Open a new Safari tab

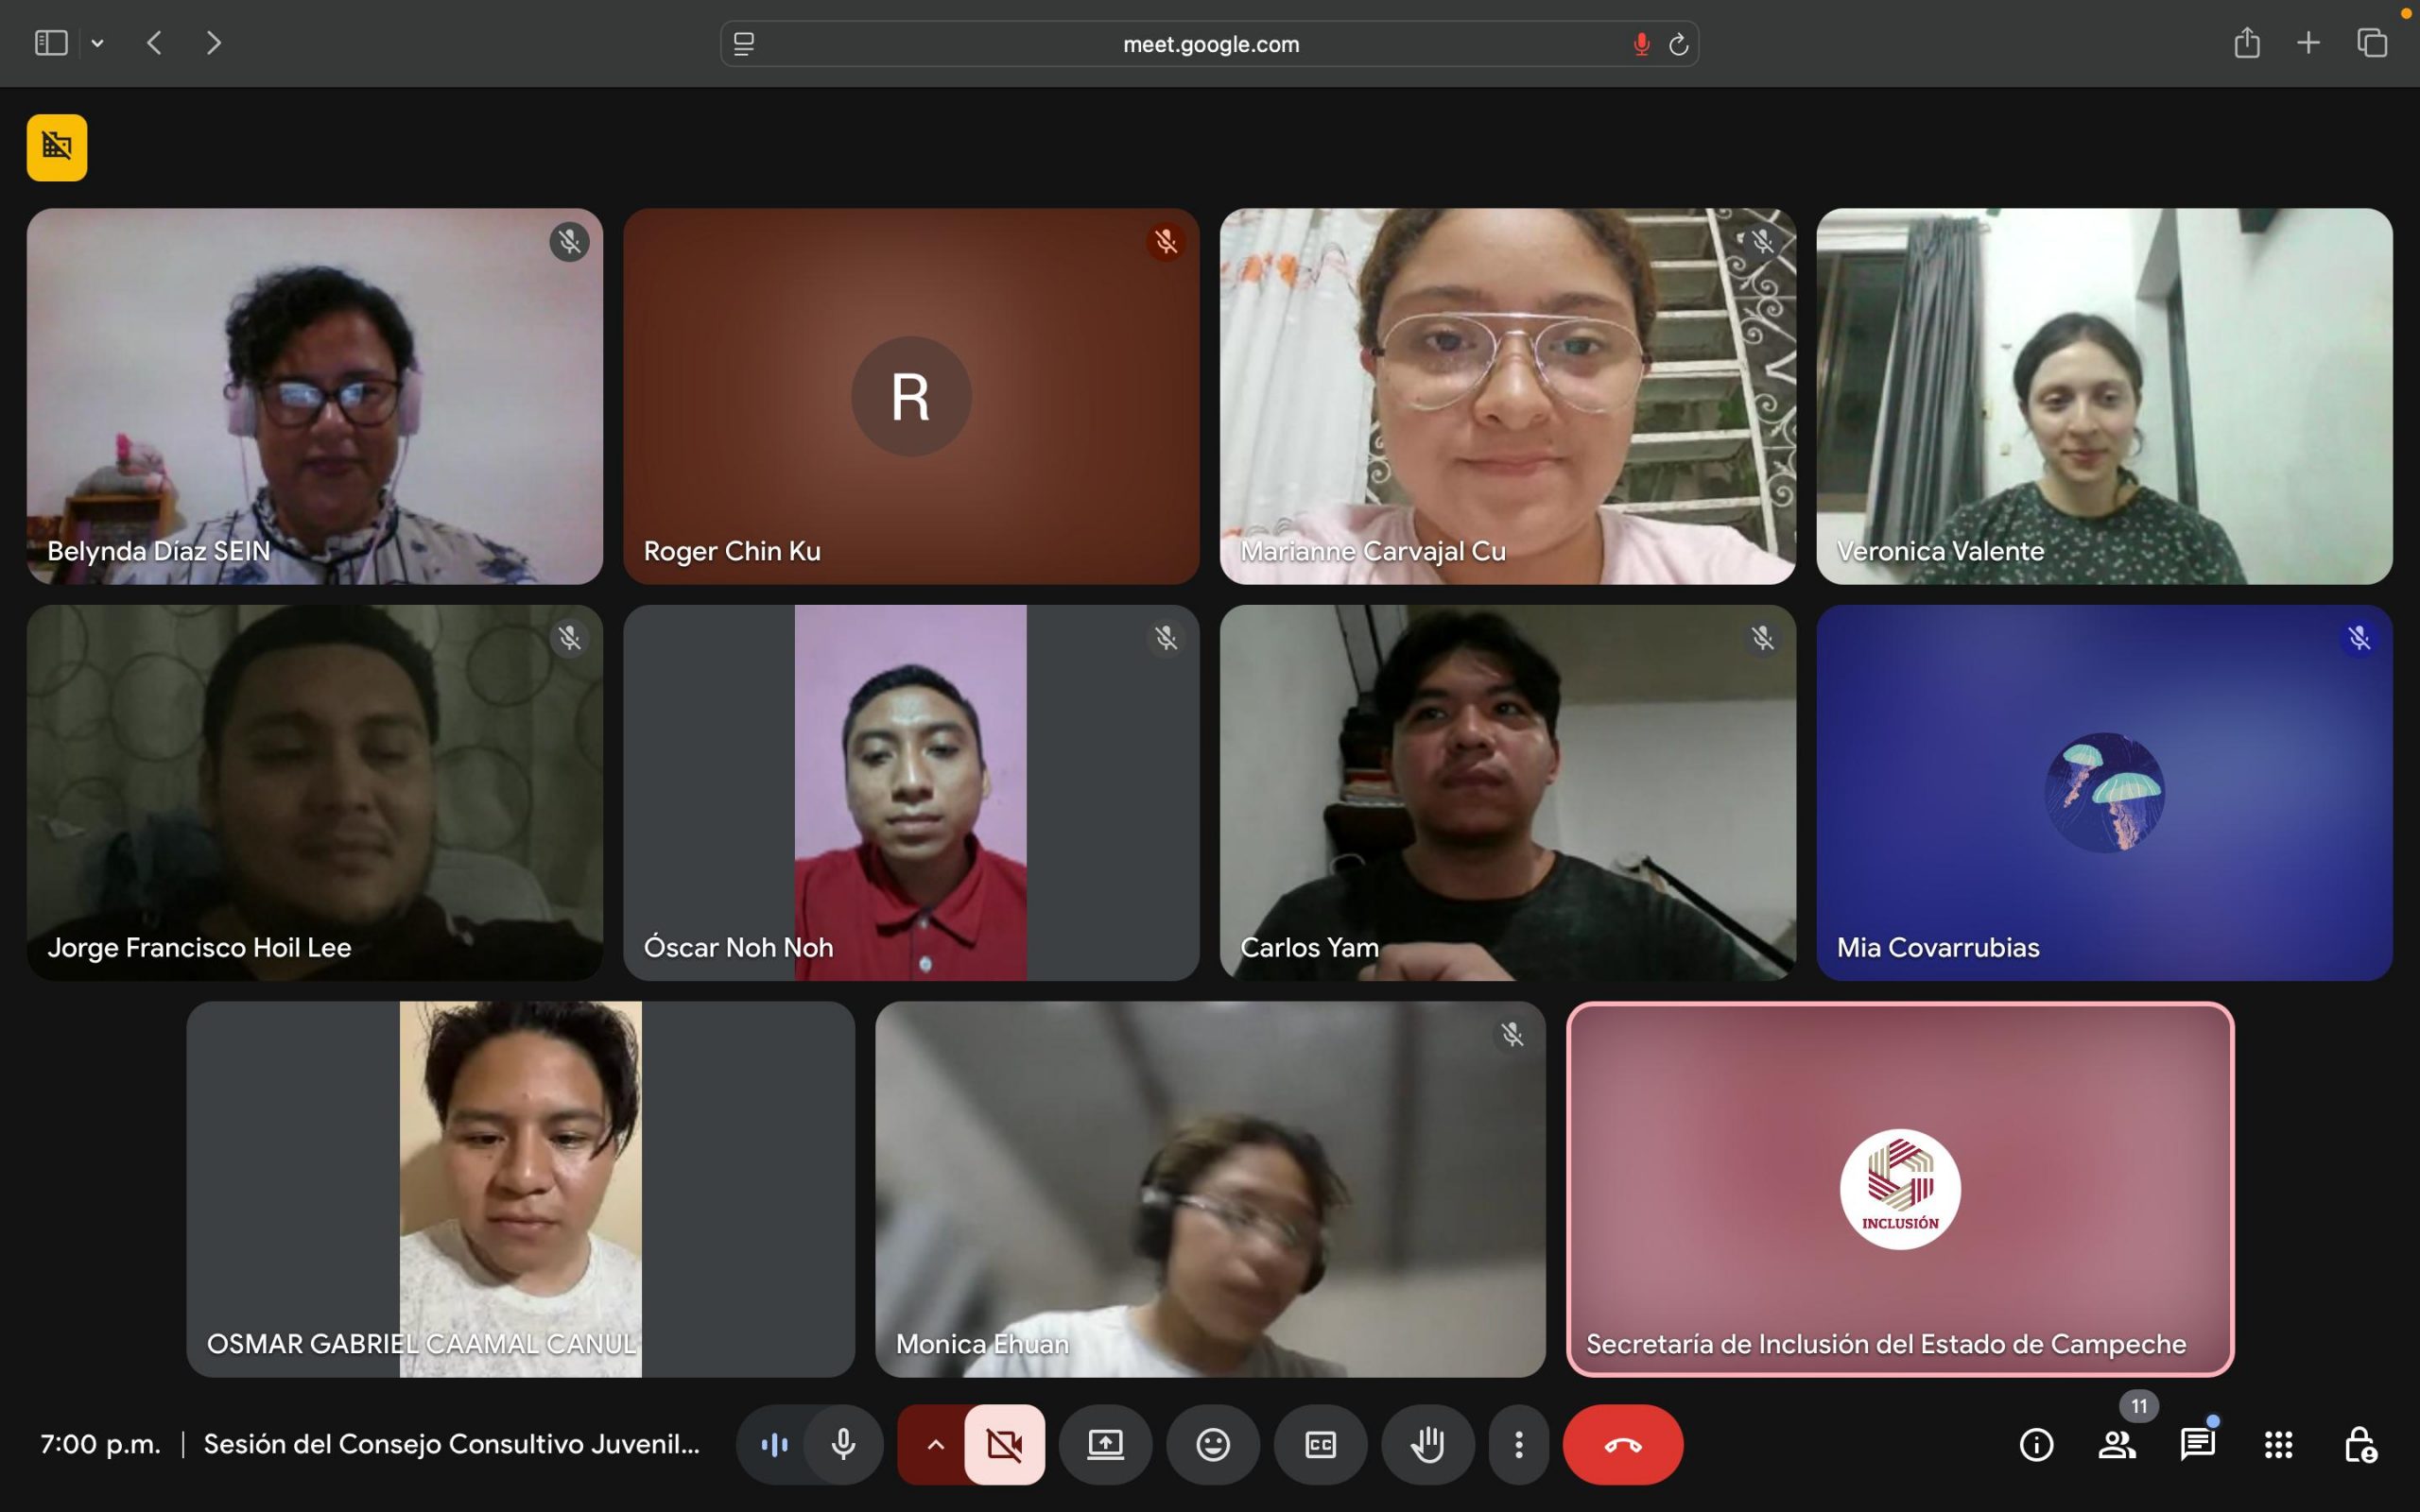tap(2308, 43)
